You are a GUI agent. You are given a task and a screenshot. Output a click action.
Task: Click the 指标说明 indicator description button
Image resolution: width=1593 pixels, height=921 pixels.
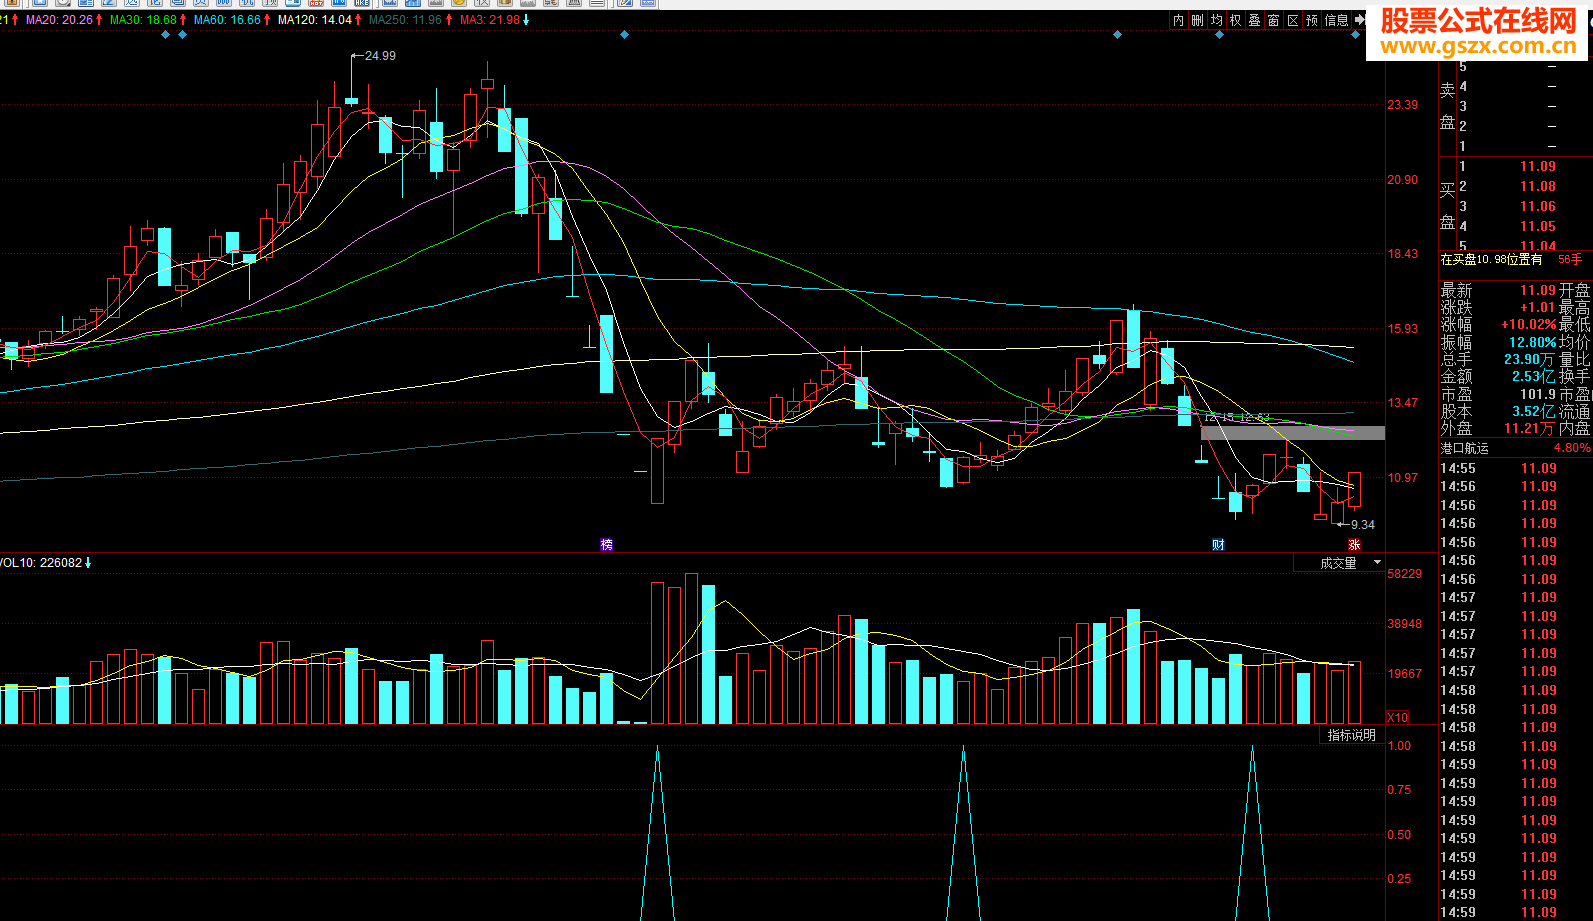(1351, 735)
